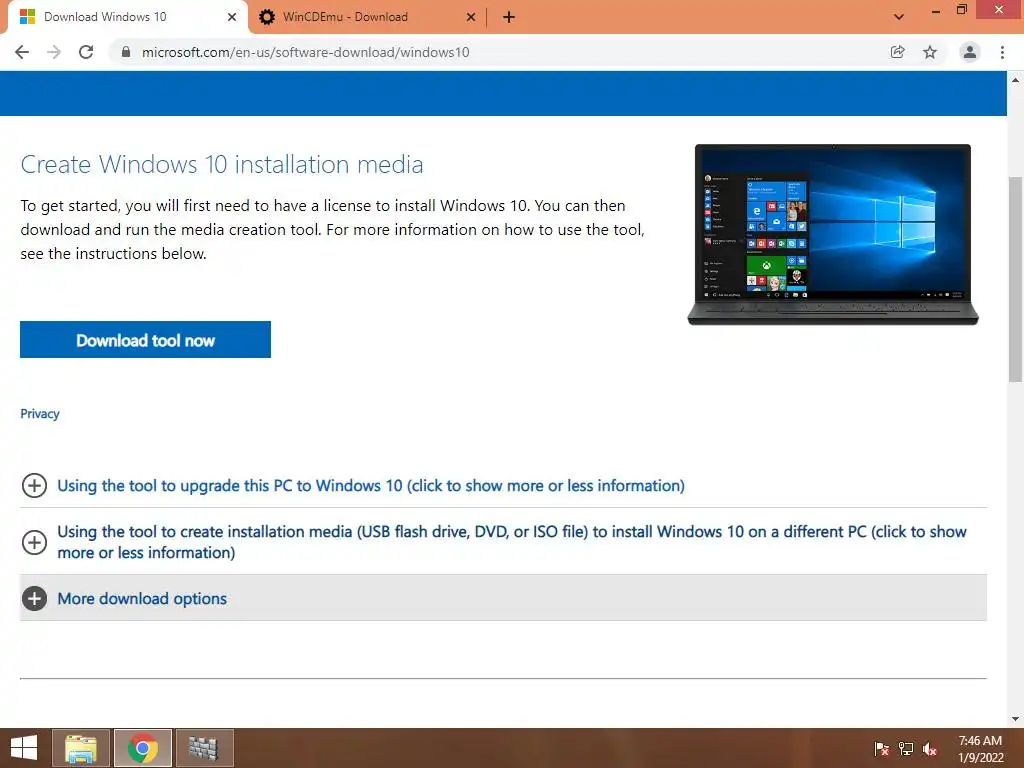Open the third taskbar app with grid icon
Viewport: 1024px width, 768px height.
click(204, 748)
